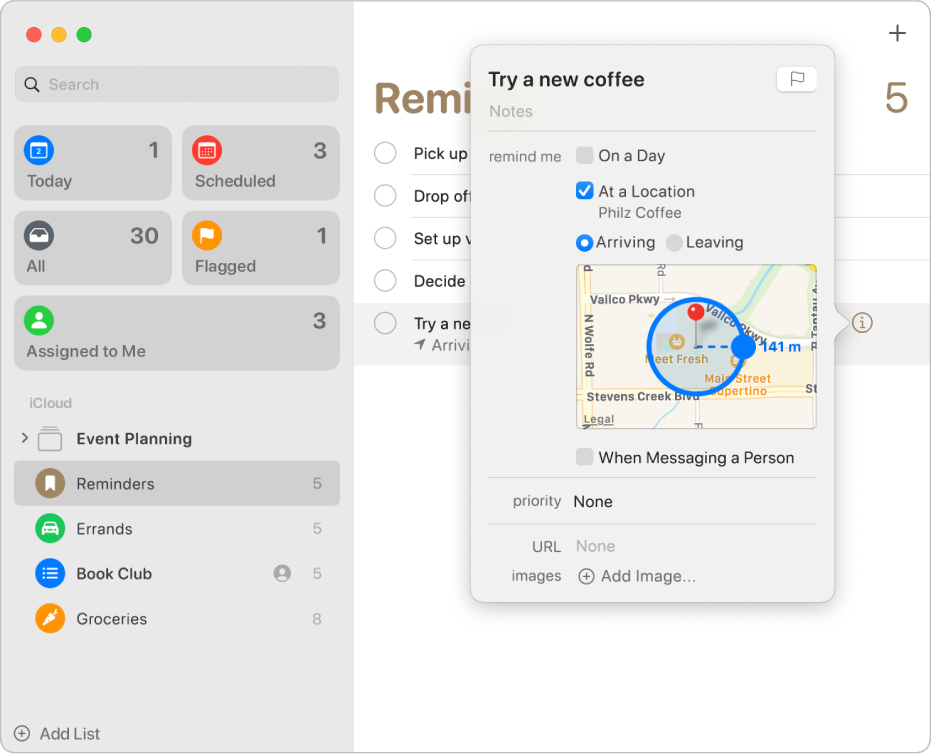Select the Groceries list
This screenshot has width=931, height=755.
(x=177, y=618)
